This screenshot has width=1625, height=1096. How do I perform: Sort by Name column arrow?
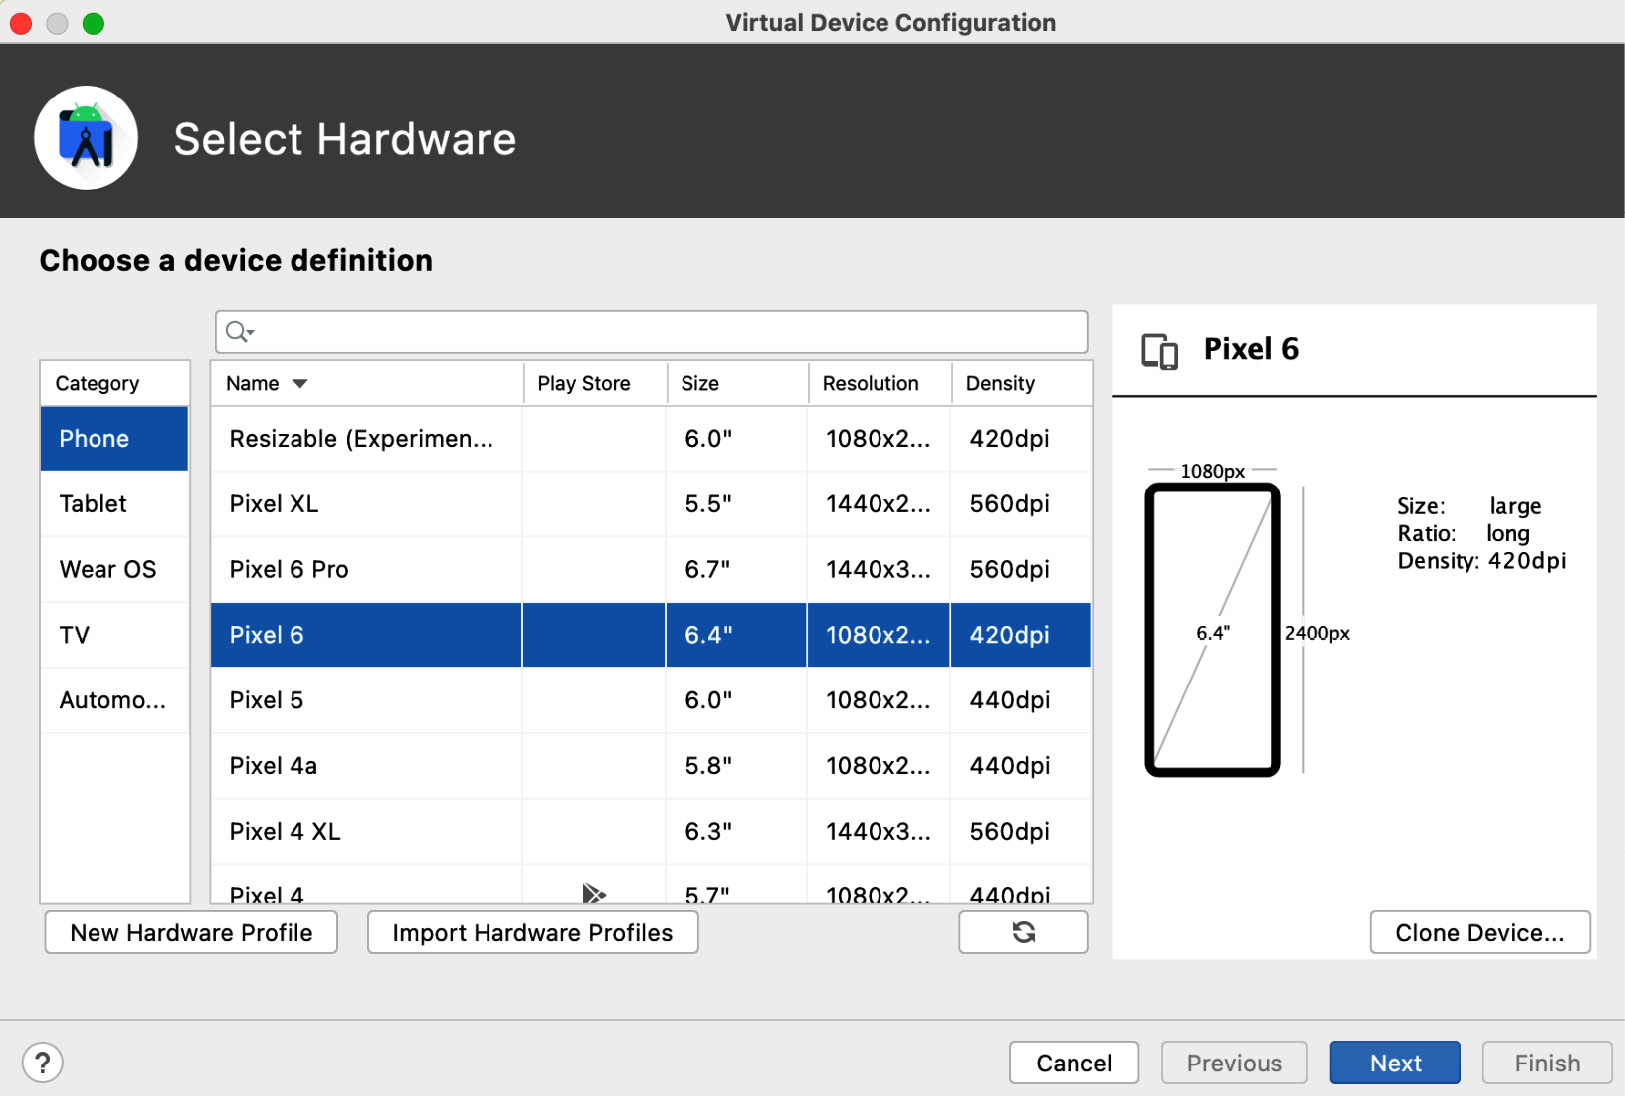coord(300,384)
